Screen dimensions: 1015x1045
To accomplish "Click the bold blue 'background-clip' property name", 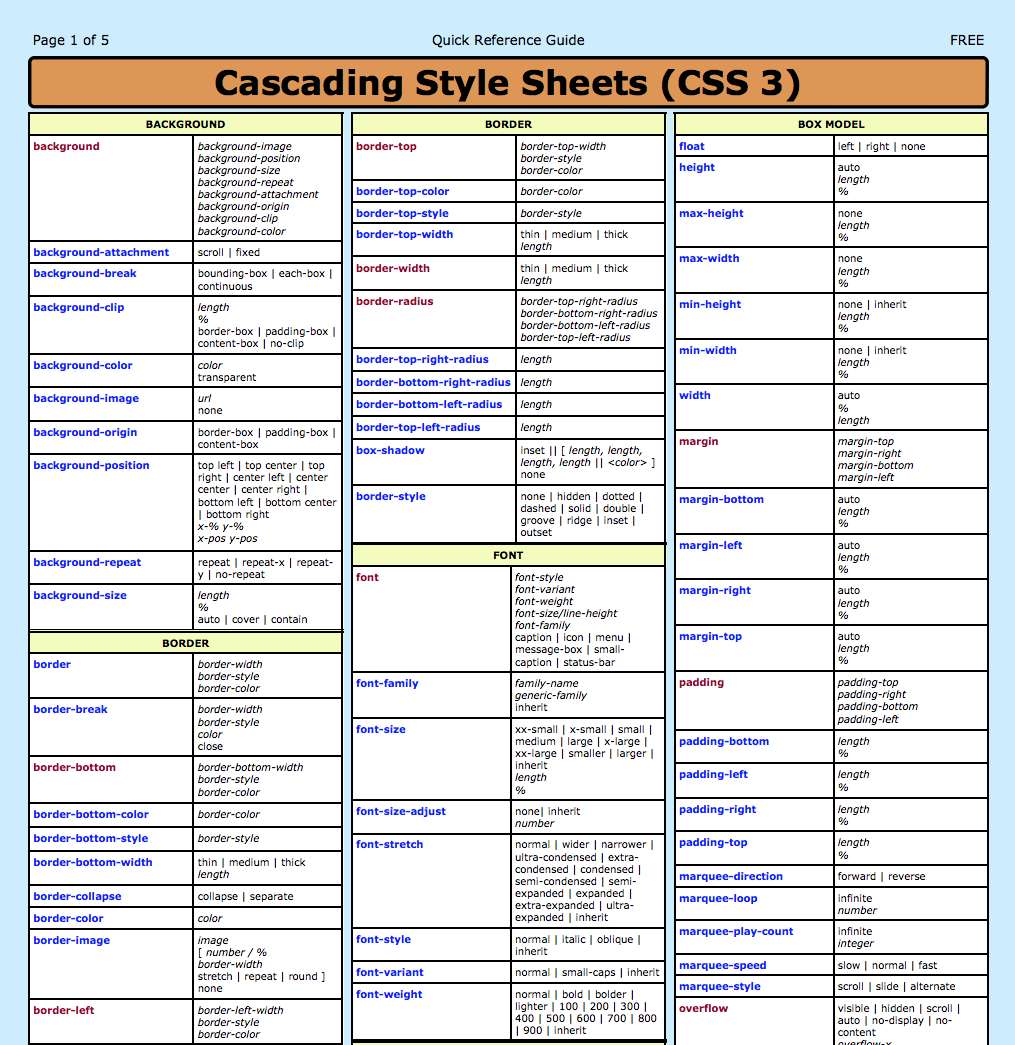I will tap(79, 307).
